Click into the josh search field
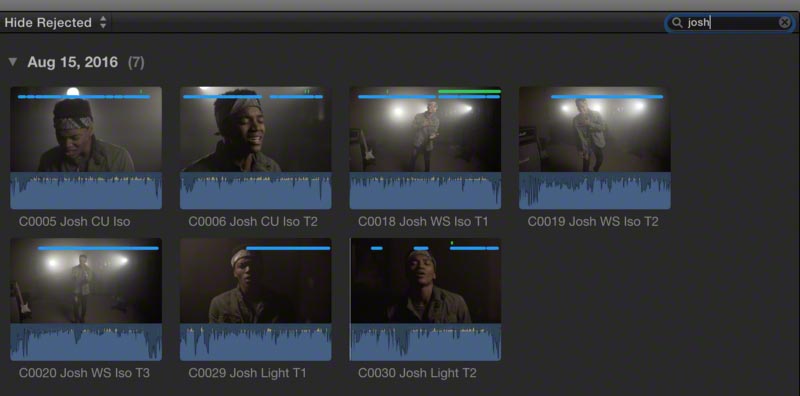 (x=730, y=22)
